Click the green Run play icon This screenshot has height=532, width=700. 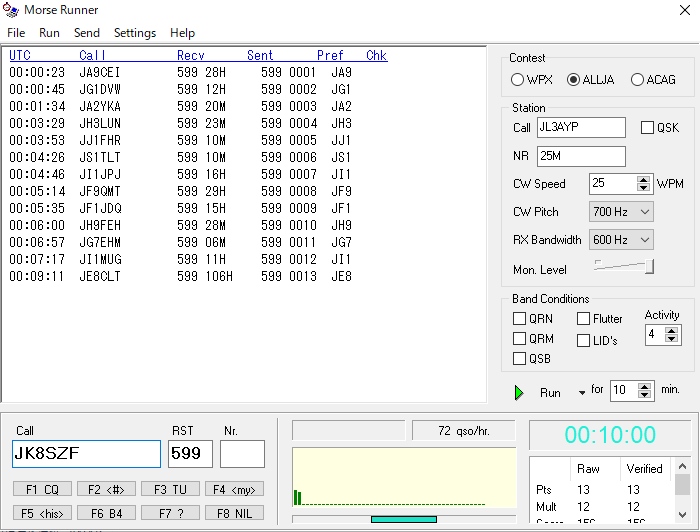[x=519, y=393]
